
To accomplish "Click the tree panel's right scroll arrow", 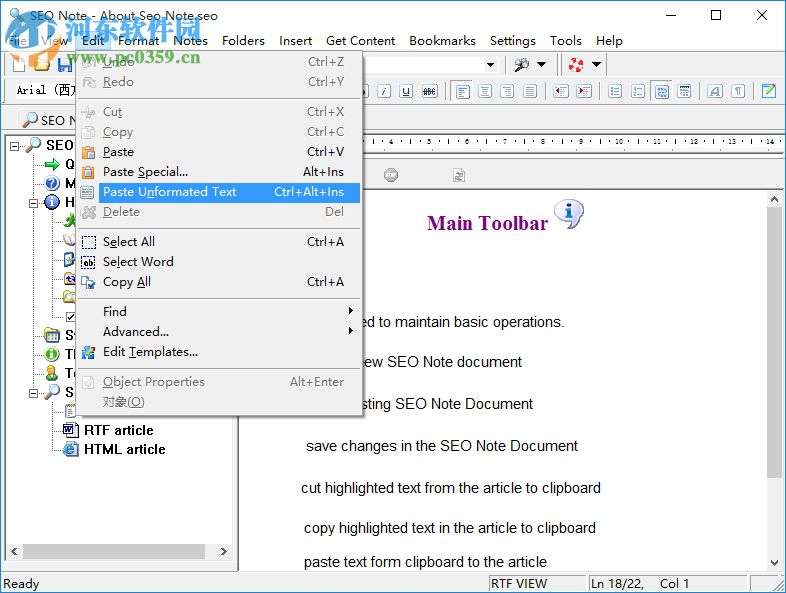I will point(224,551).
